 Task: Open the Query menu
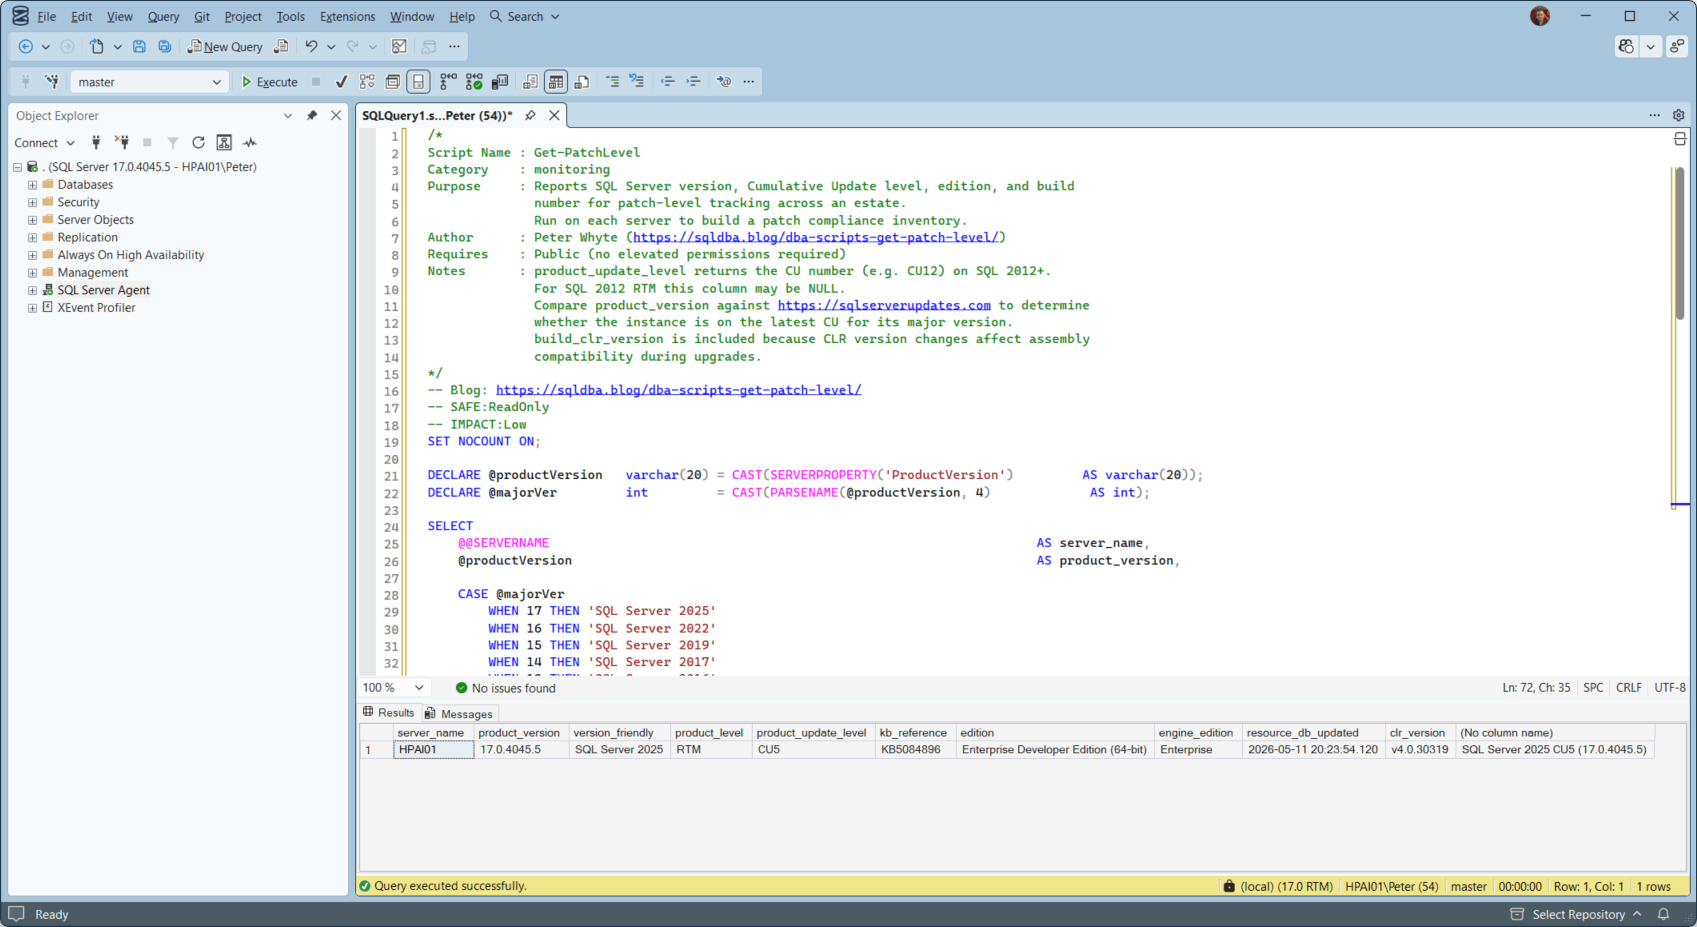click(x=163, y=16)
